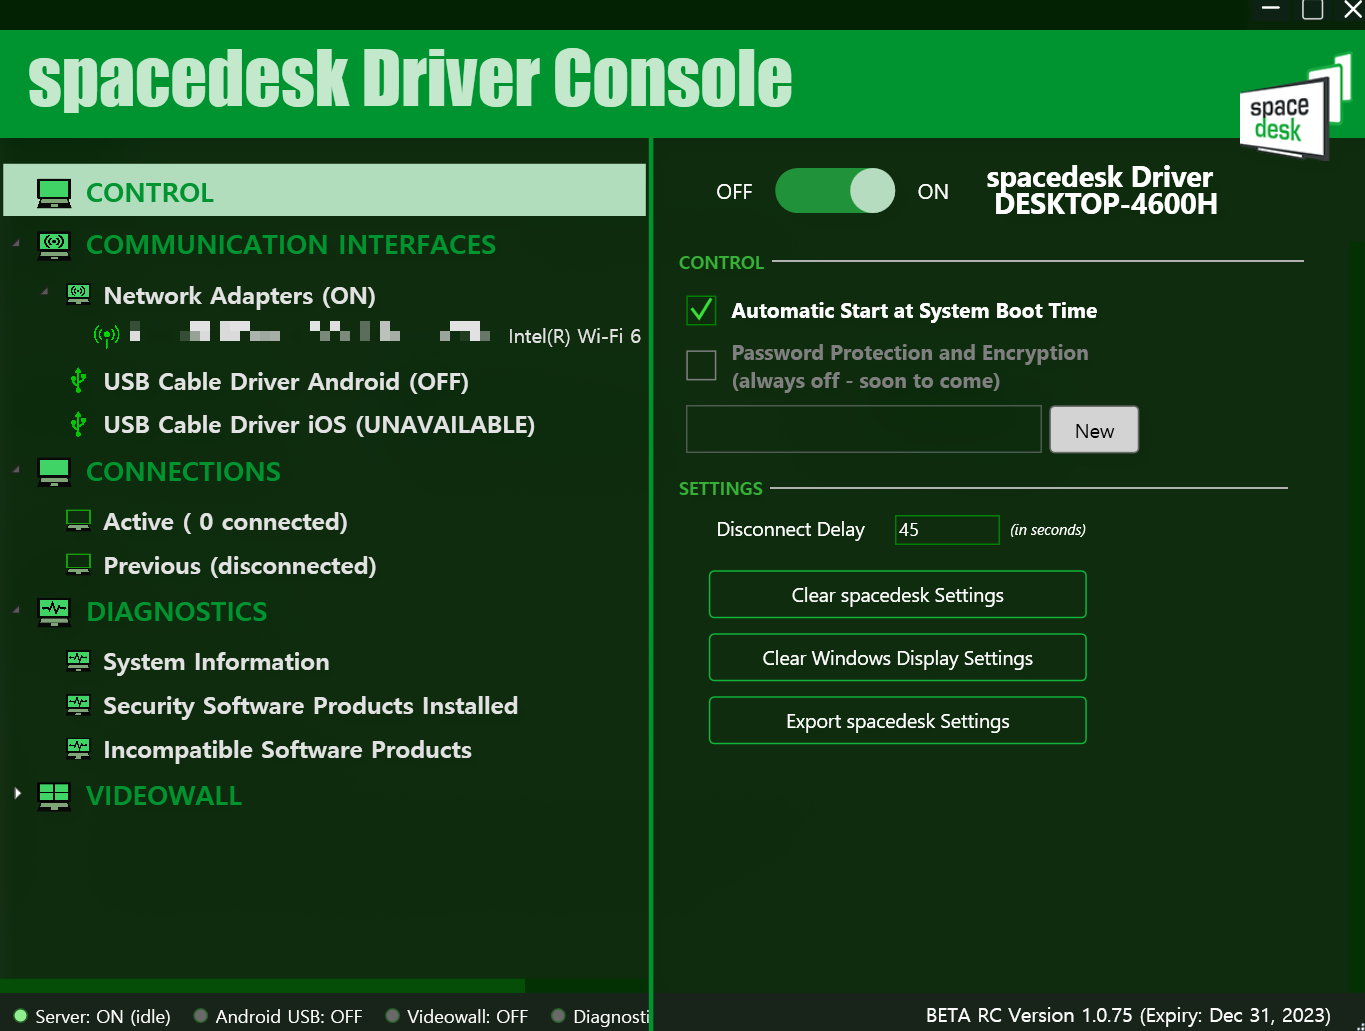Click the DIAGNOSTICS pulse monitor icon
Screen dimensions: 1365x1031
coord(54,612)
